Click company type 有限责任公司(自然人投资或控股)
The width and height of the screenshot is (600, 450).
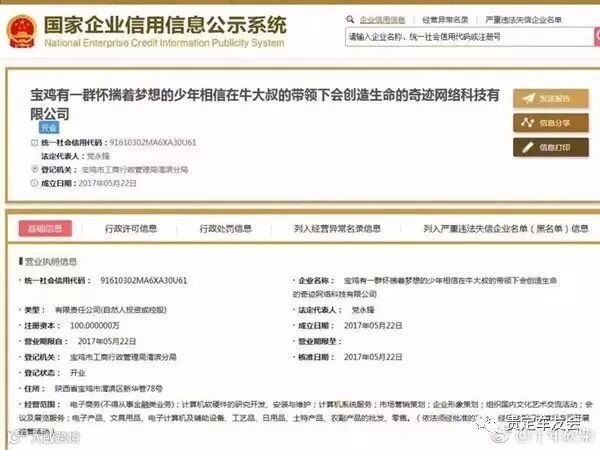[111, 310]
